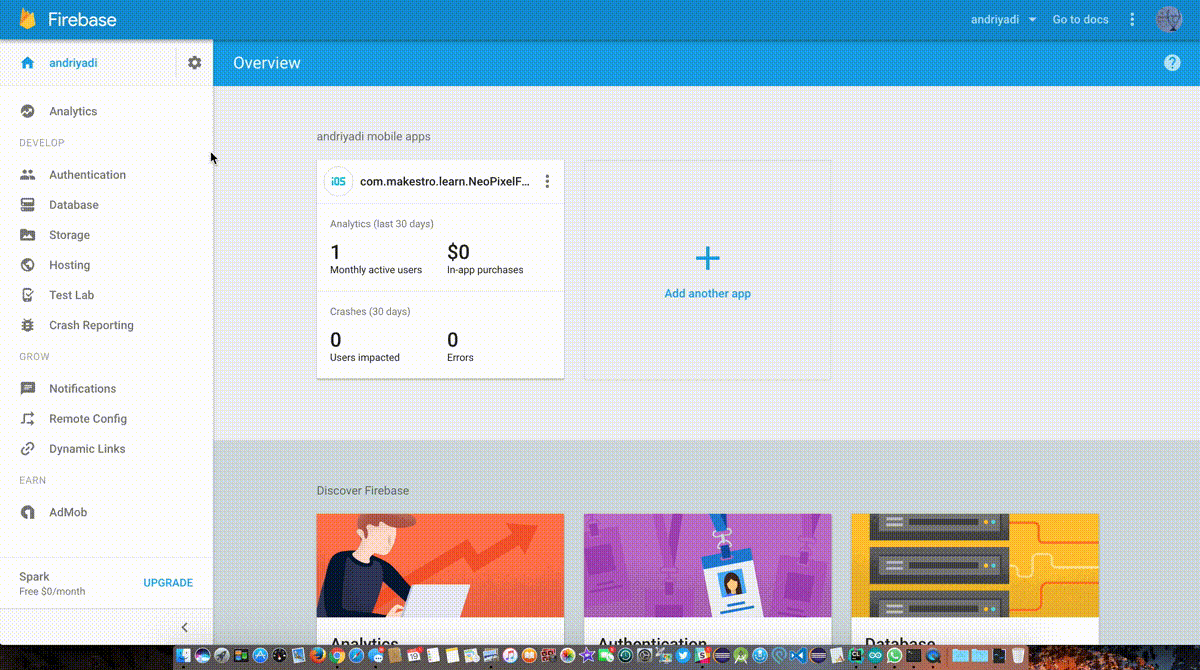Click the Database icon in sidebar
The height and width of the screenshot is (670, 1200).
[28, 204]
